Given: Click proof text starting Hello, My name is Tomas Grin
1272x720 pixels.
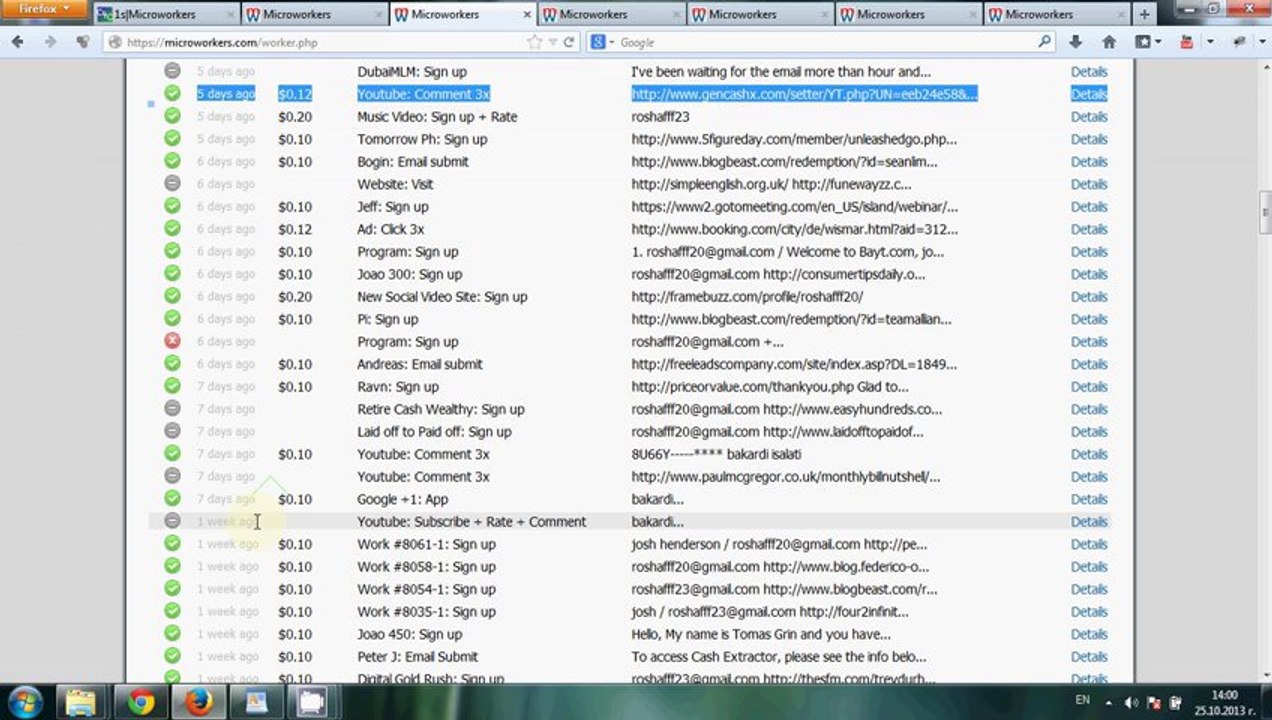Looking at the screenshot, I should click(x=761, y=634).
